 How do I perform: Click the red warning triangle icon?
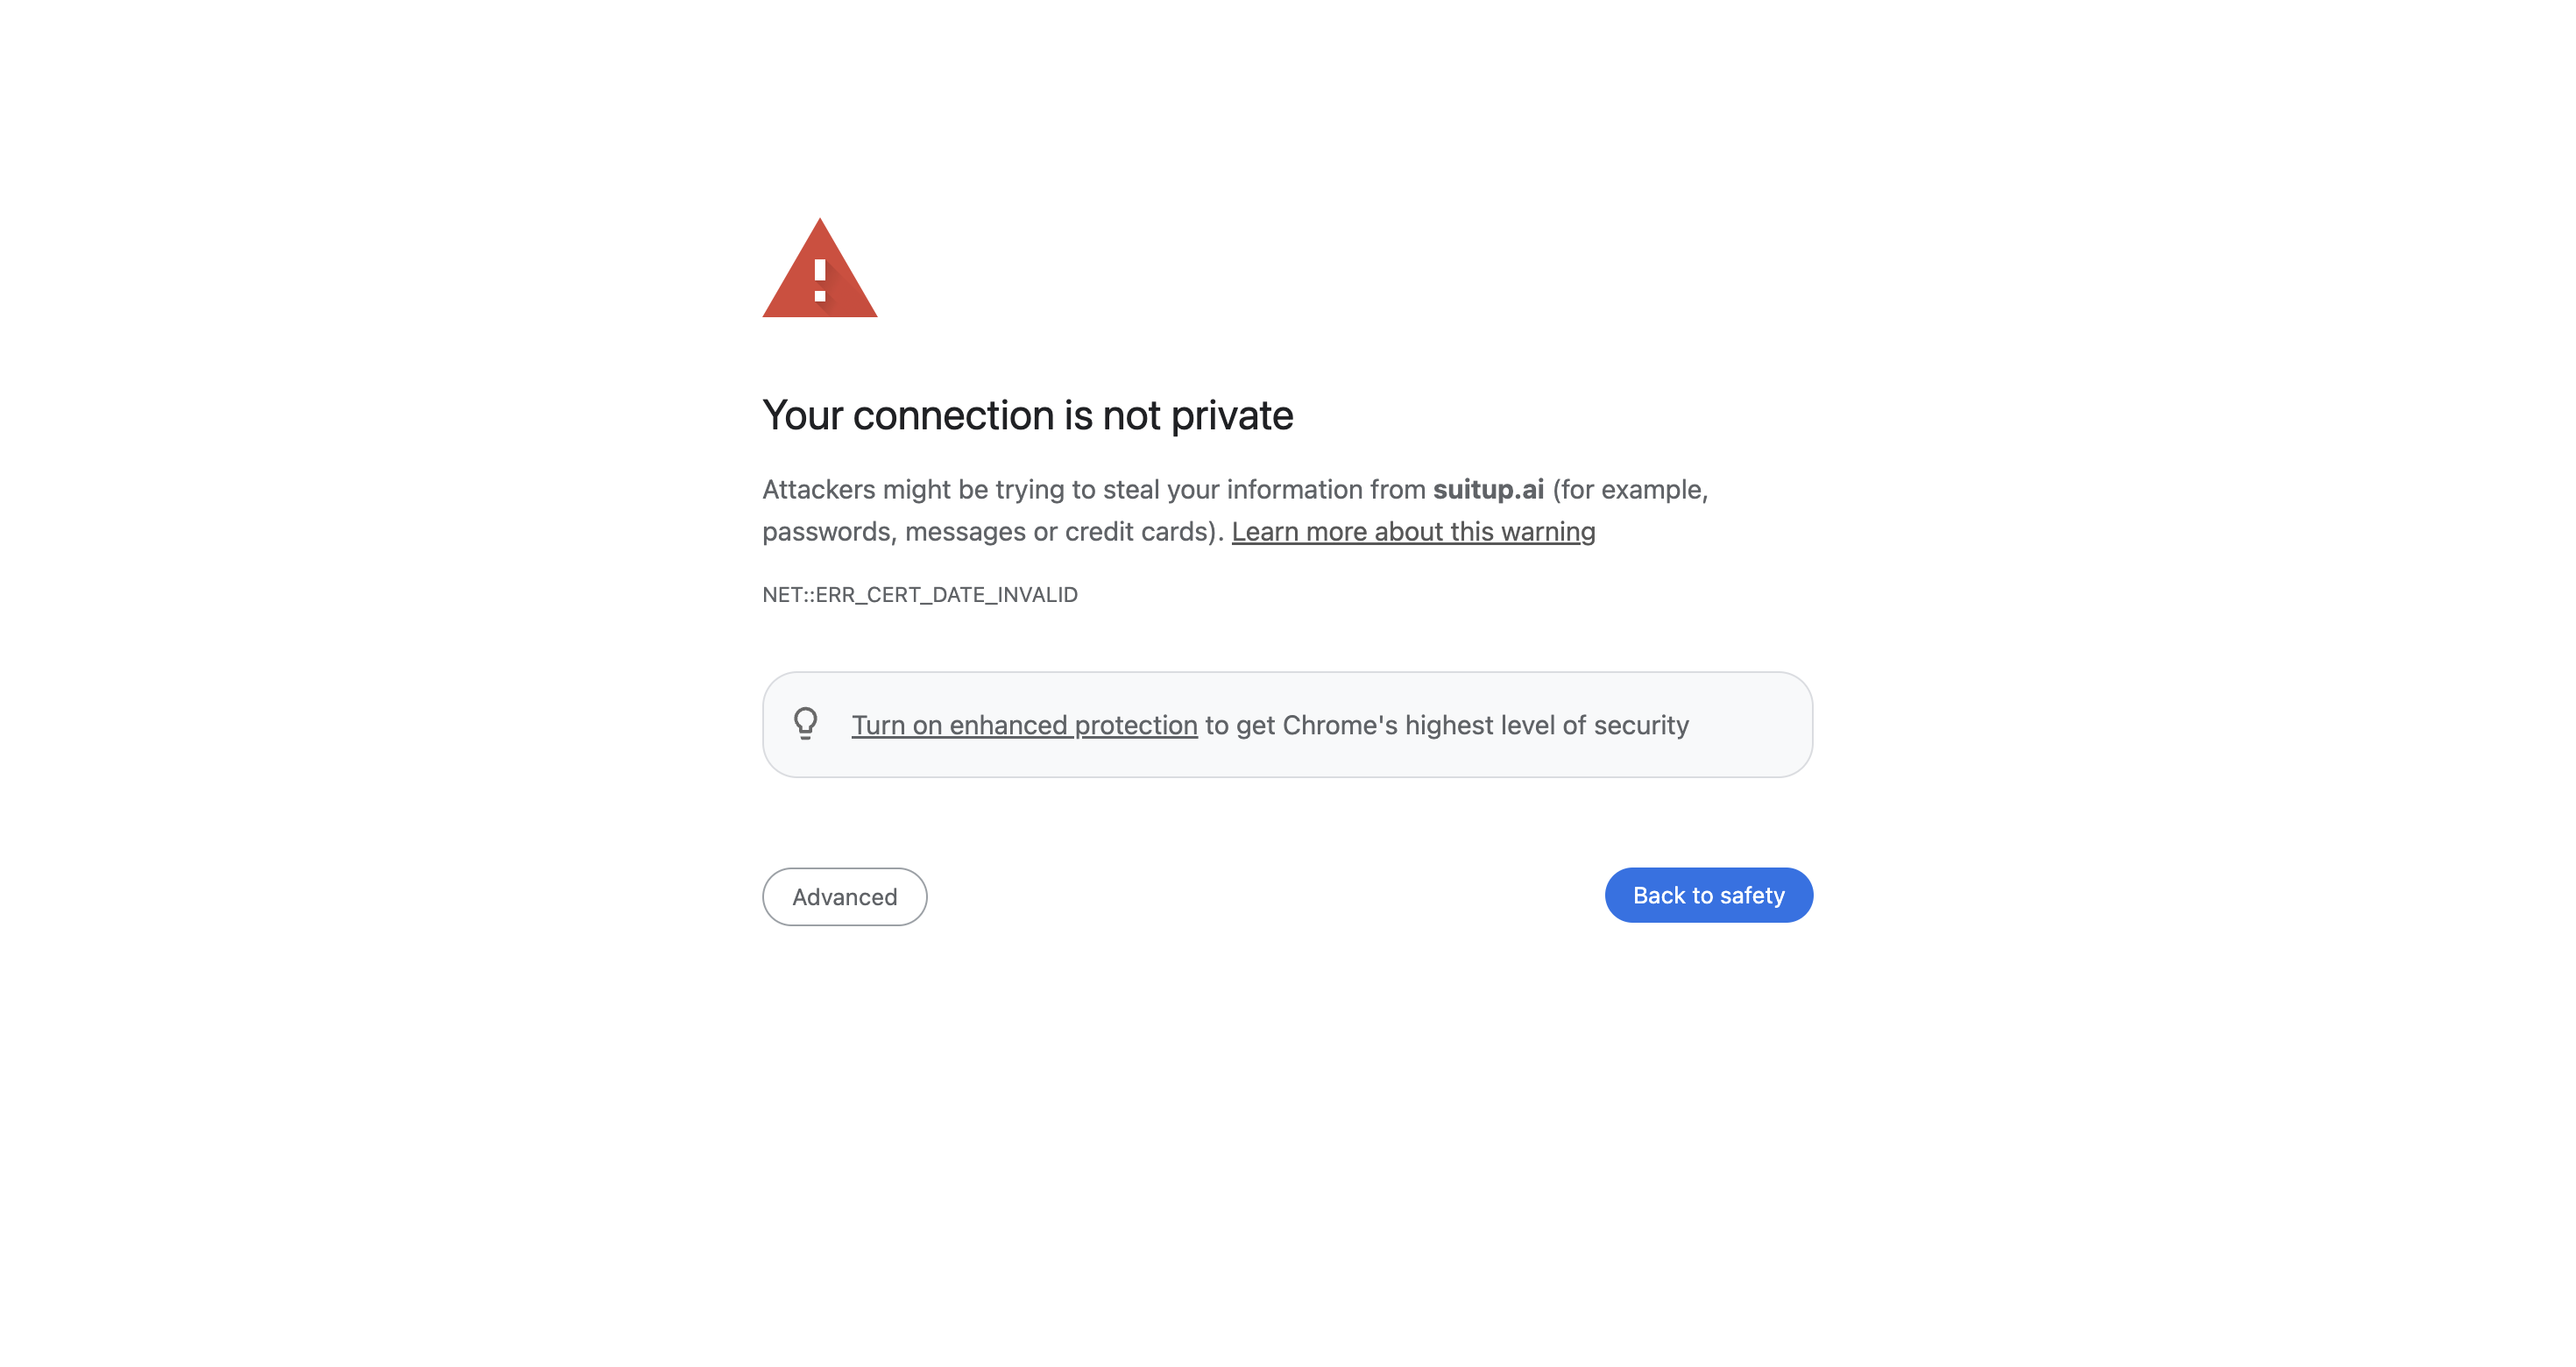(819, 270)
